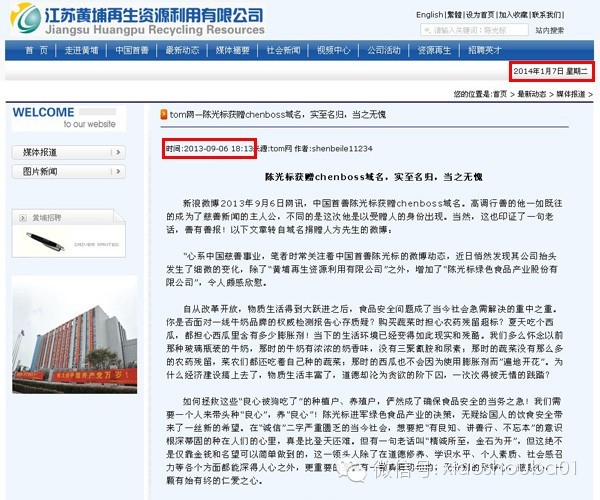This screenshot has height=500, width=600.
Task: Go to 首页 in the breadcrumb
Action: tap(500, 94)
